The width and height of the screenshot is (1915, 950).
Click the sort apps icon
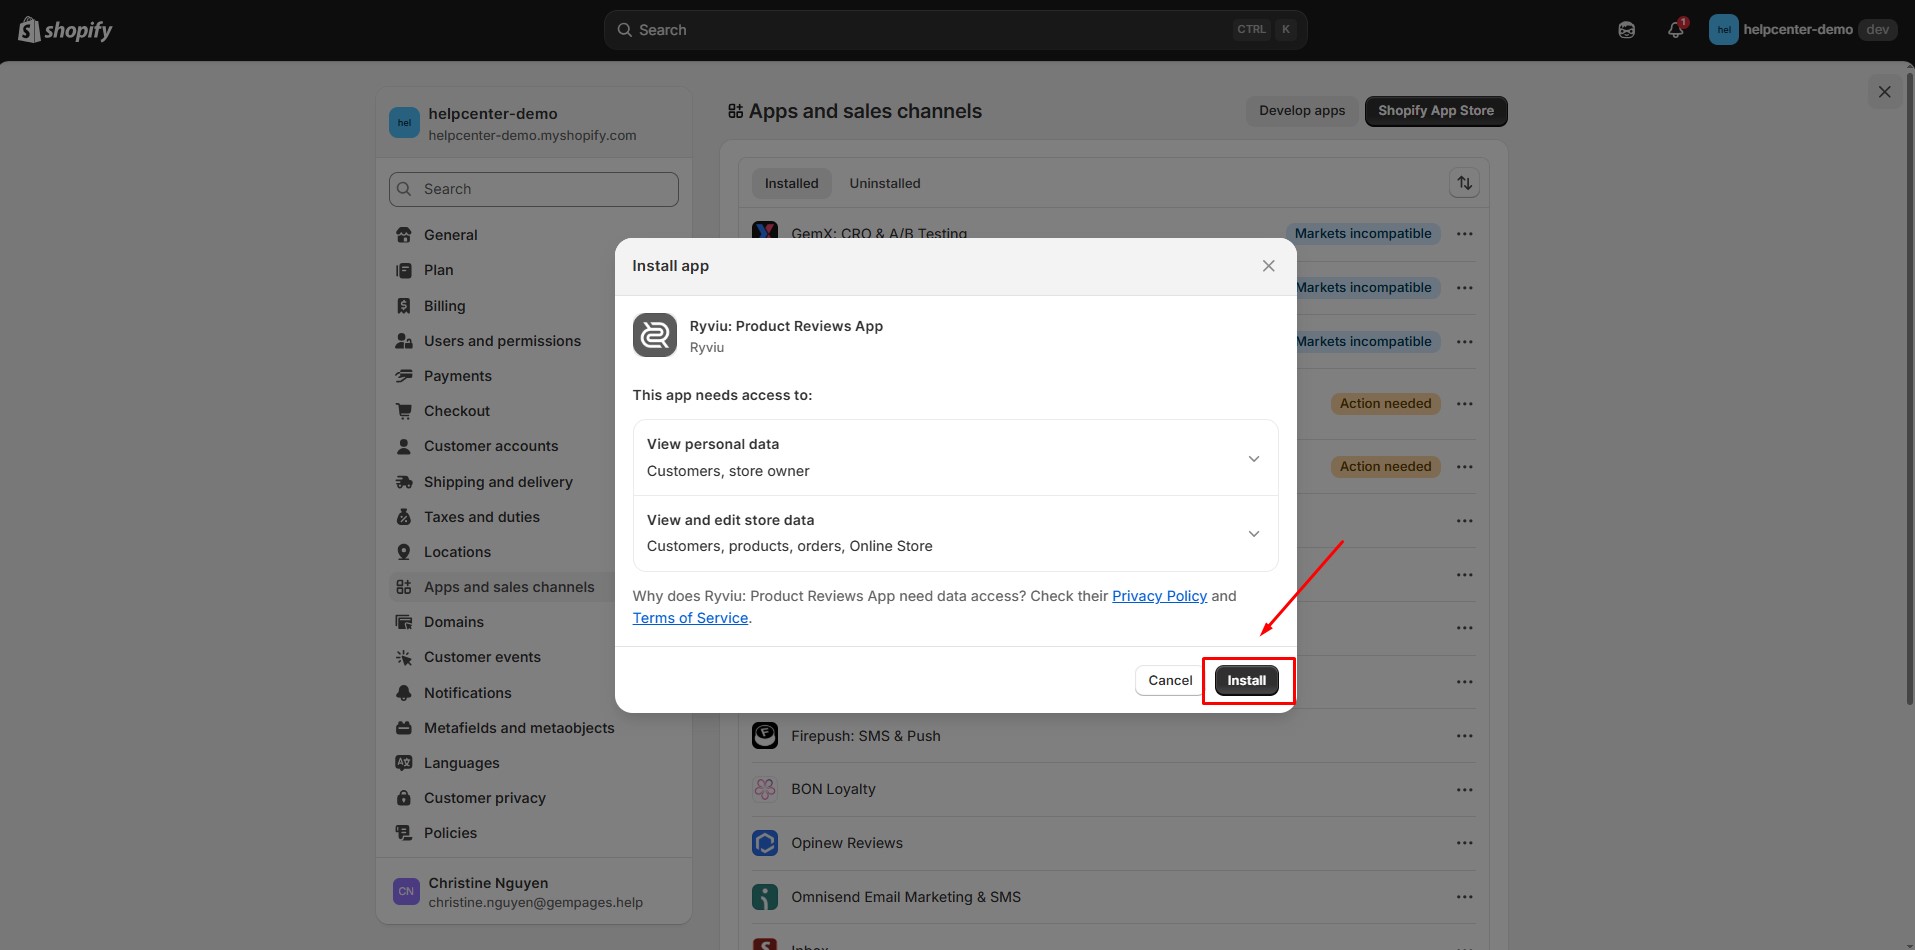click(1464, 183)
